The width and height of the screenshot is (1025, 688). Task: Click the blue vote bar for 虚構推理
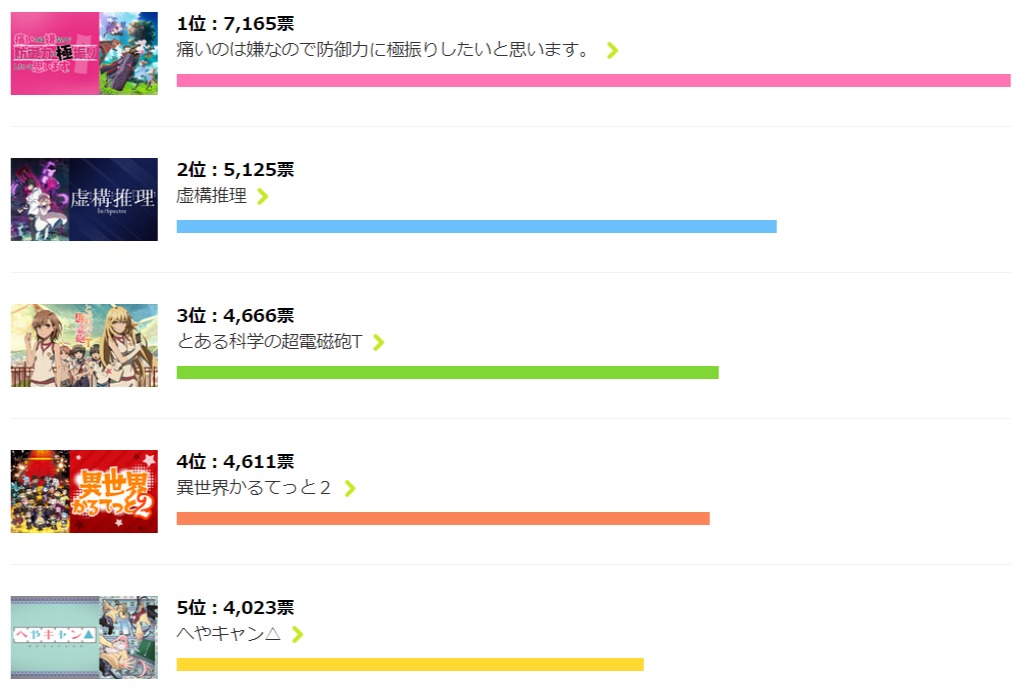pyautogui.click(x=476, y=227)
